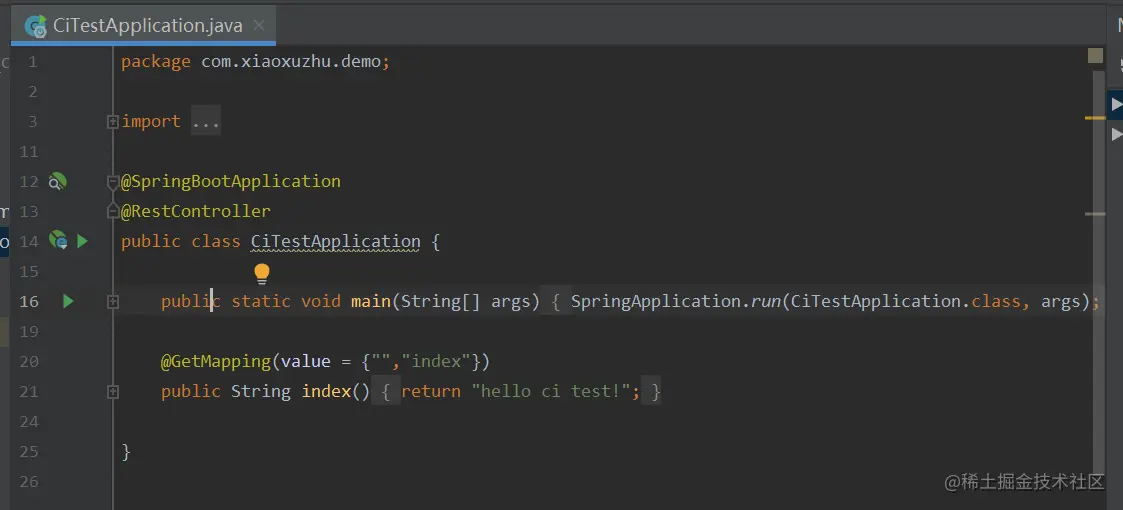Click the yellow lightbulb quick-fix icon
1123x510 pixels.
(x=262, y=274)
